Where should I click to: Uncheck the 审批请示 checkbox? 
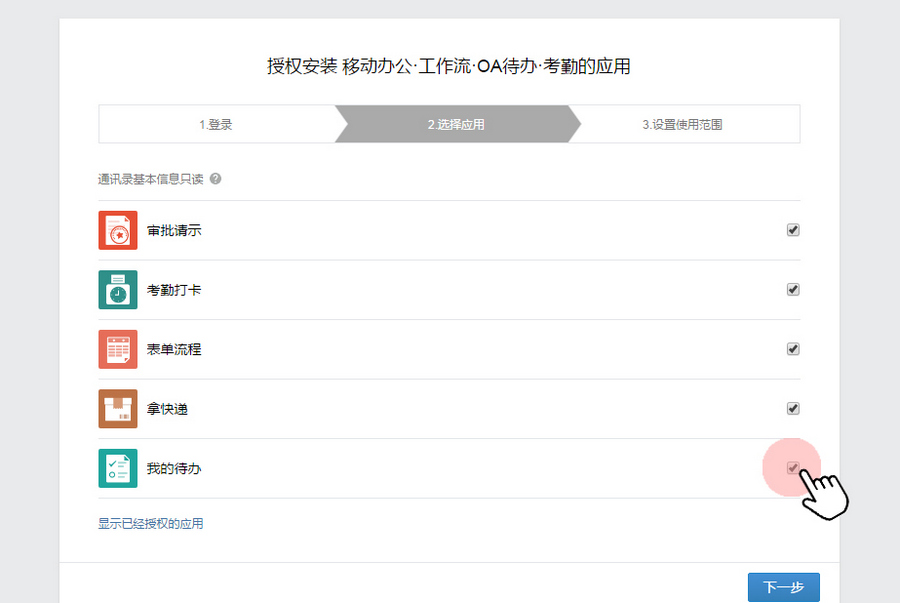pyautogui.click(x=793, y=230)
